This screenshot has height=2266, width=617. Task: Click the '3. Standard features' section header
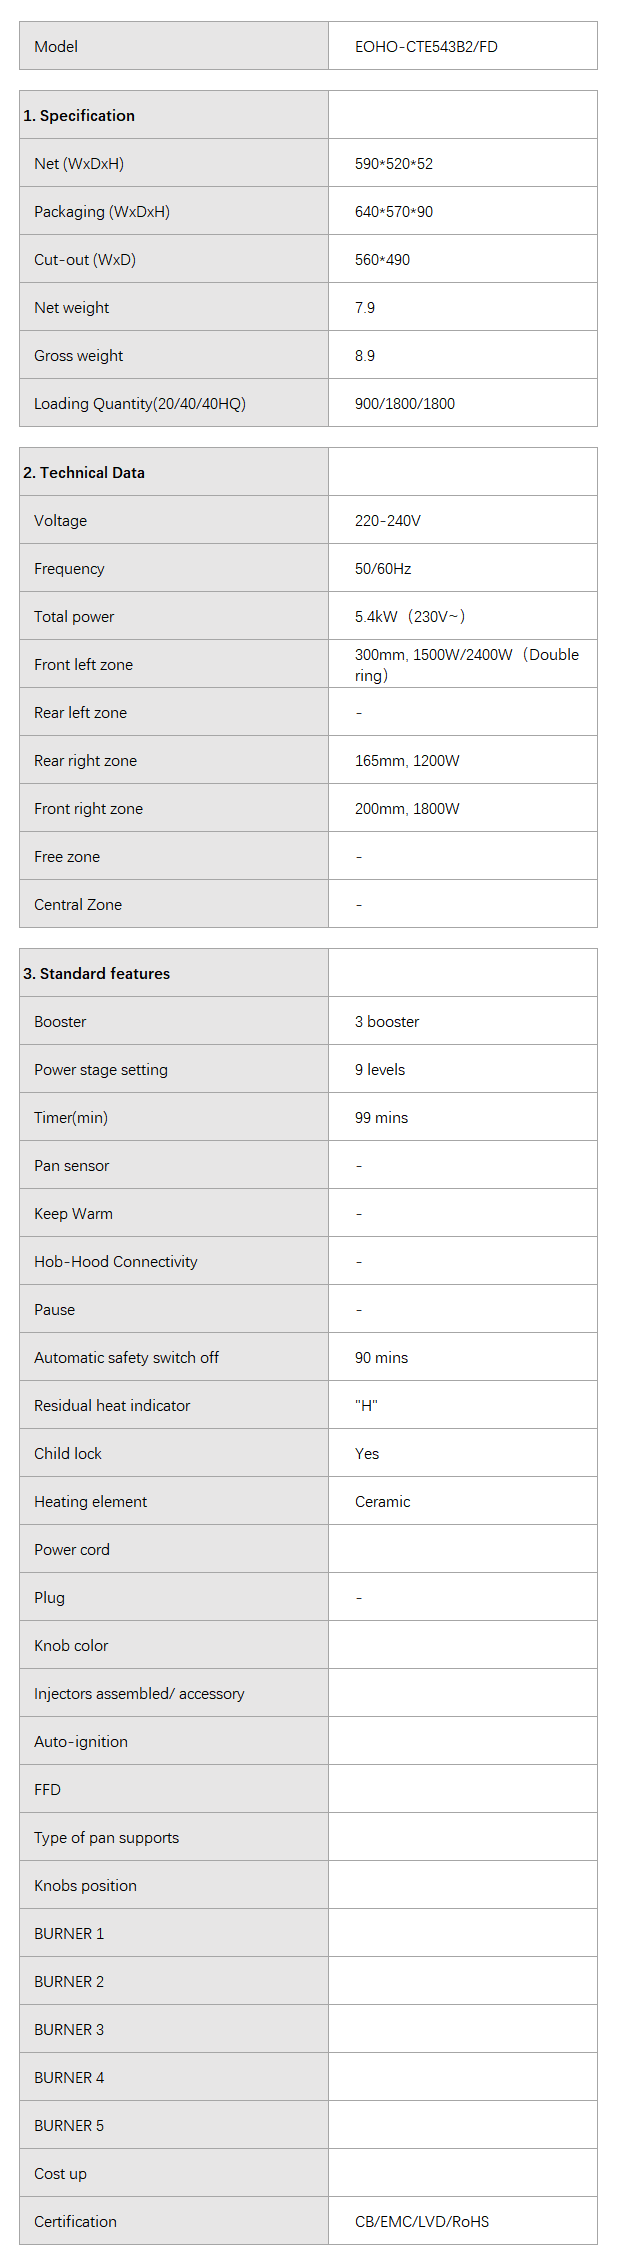[97, 973]
